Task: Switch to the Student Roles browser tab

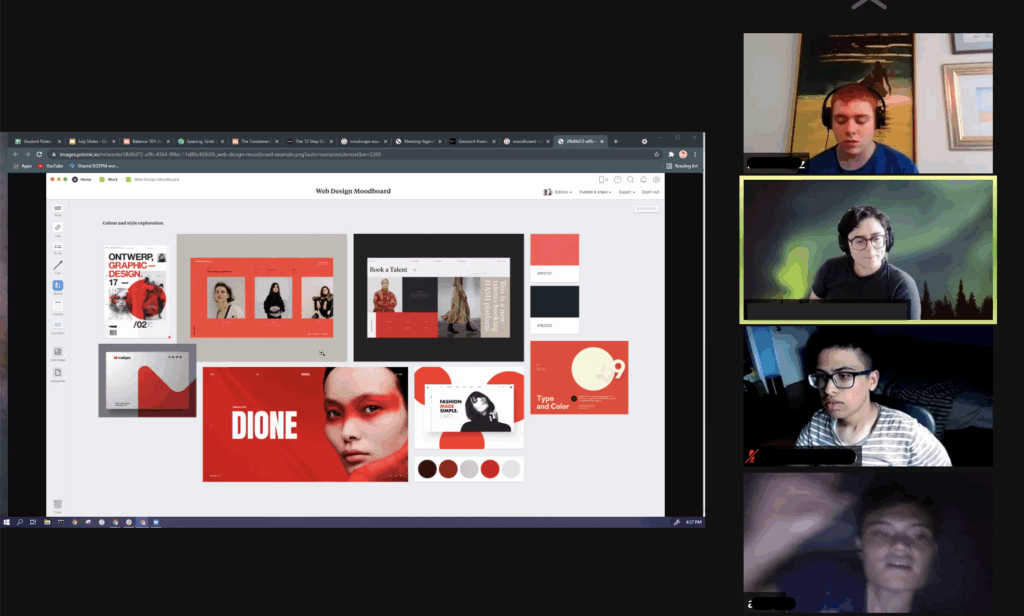Action: (36, 141)
